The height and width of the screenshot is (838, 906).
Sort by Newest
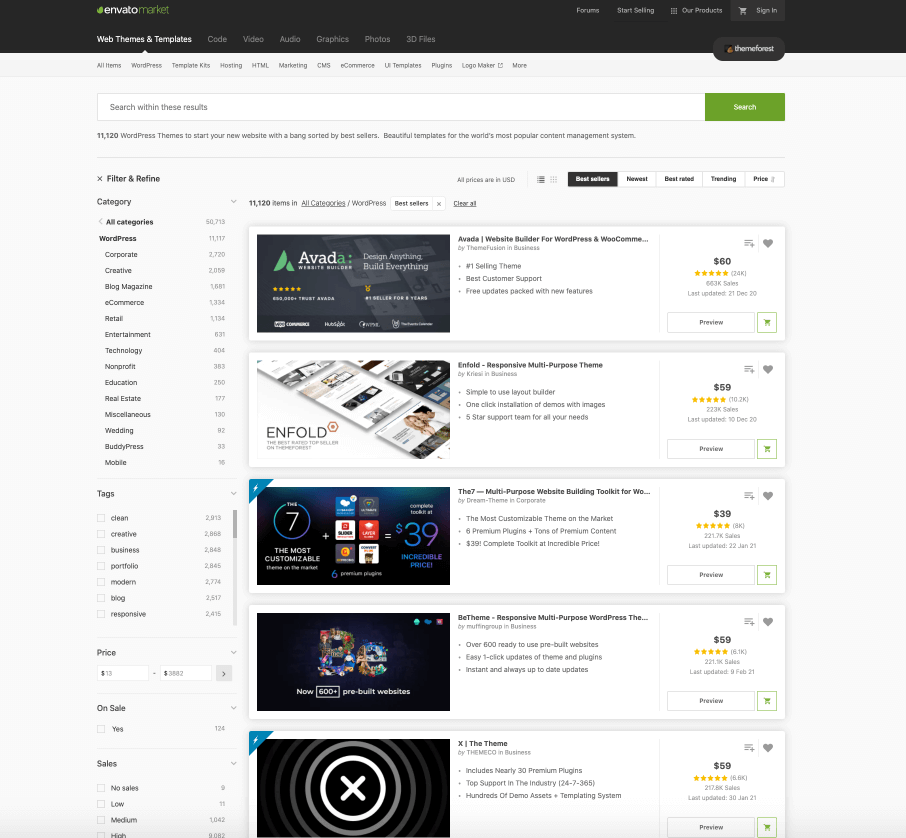pyautogui.click(x=637, y=179)
